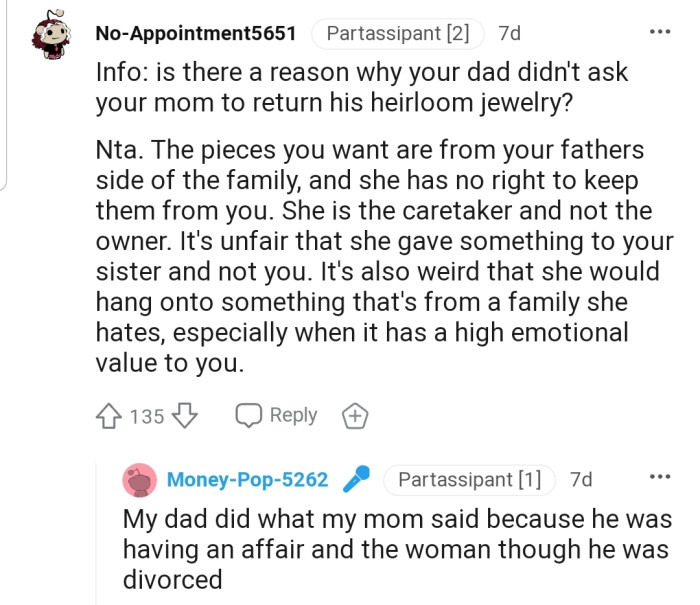Open options menu for top comment
Viewport: 700px width, 605px height.
click(660, 31)
